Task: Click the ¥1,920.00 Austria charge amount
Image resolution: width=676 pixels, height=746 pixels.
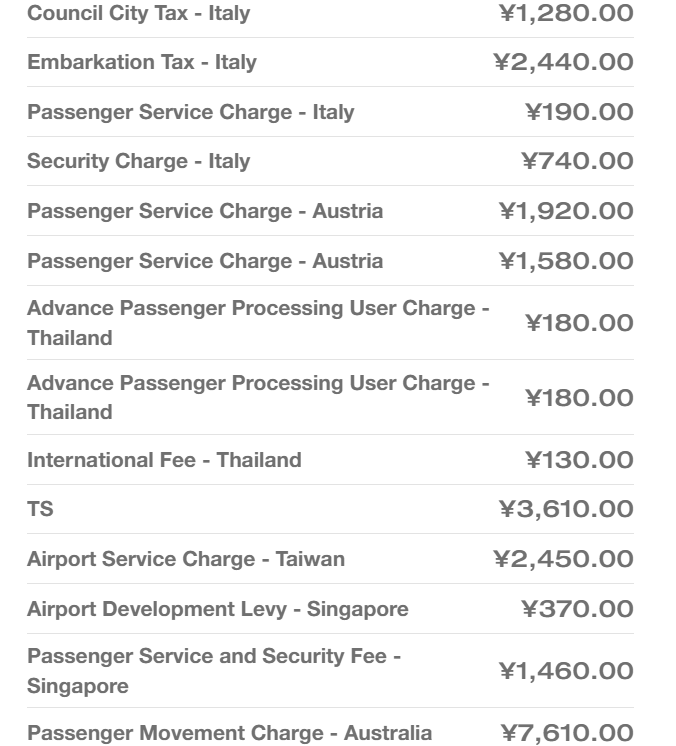Action: (x=566, y=211)
